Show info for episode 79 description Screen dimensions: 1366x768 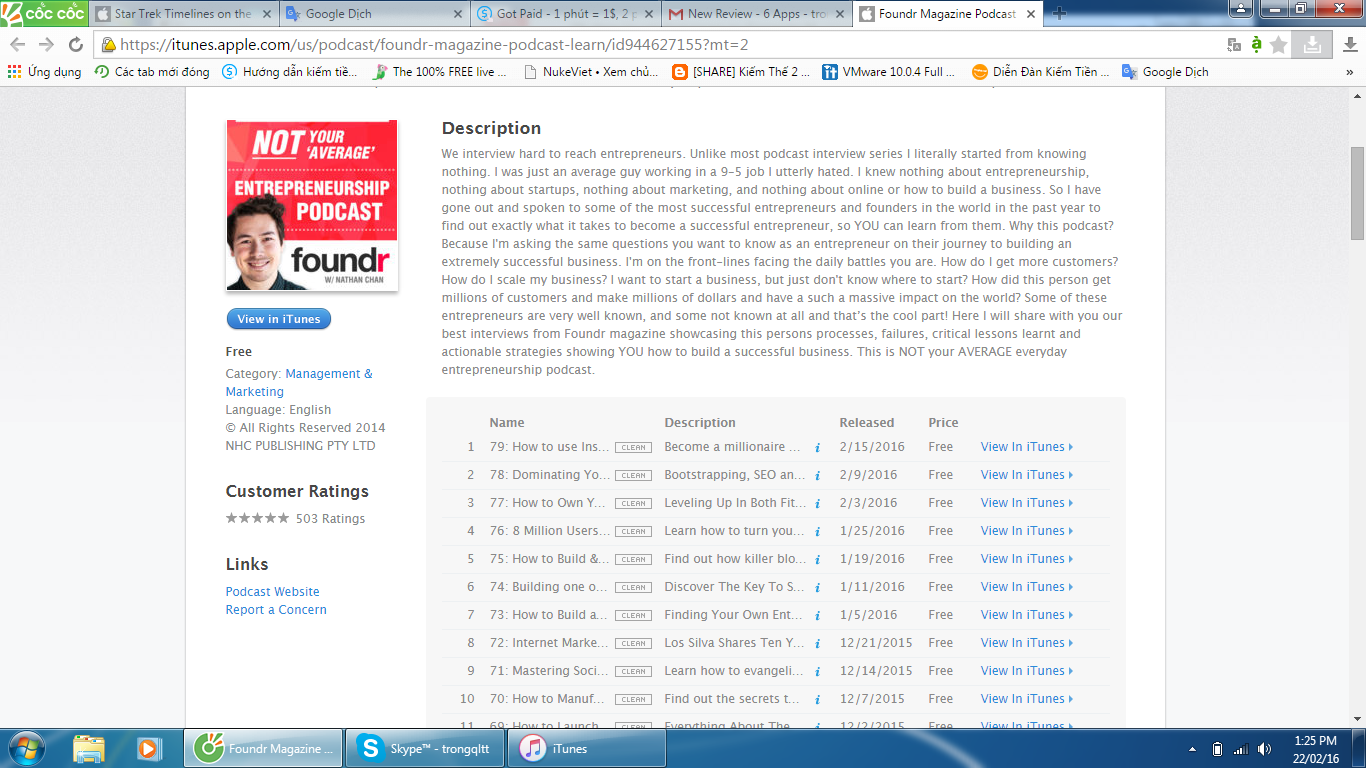817,448
